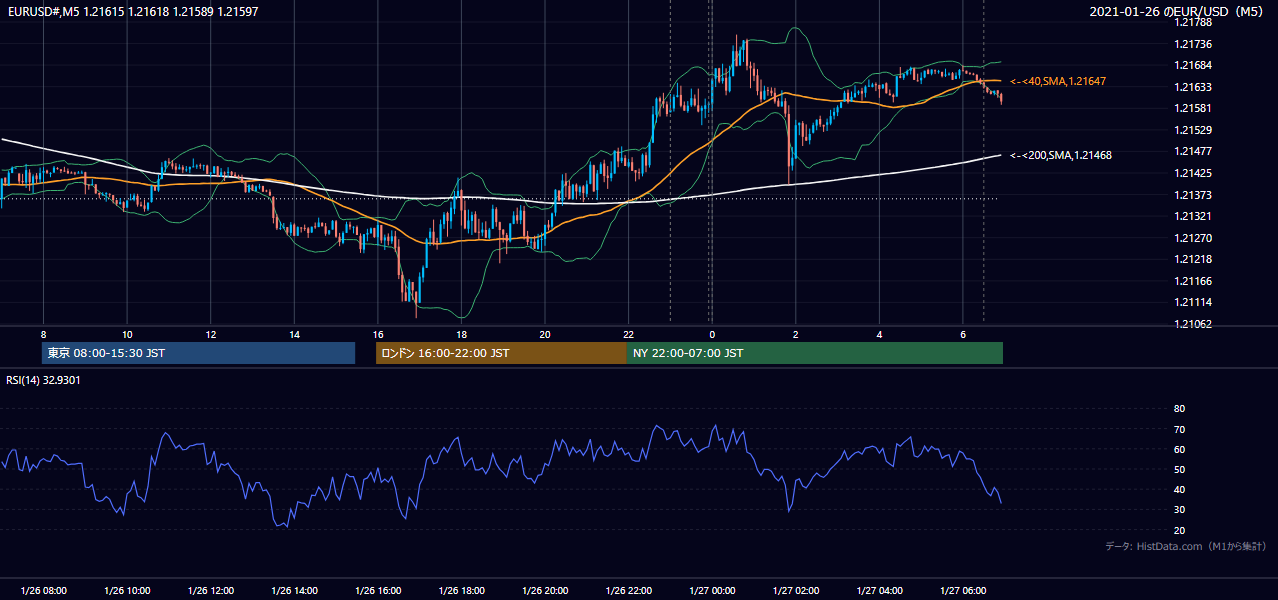Click the 1/27 00:00 bottom time label
The height and width of the screenshot is (600, 1278).
click(x=712, y=591)
